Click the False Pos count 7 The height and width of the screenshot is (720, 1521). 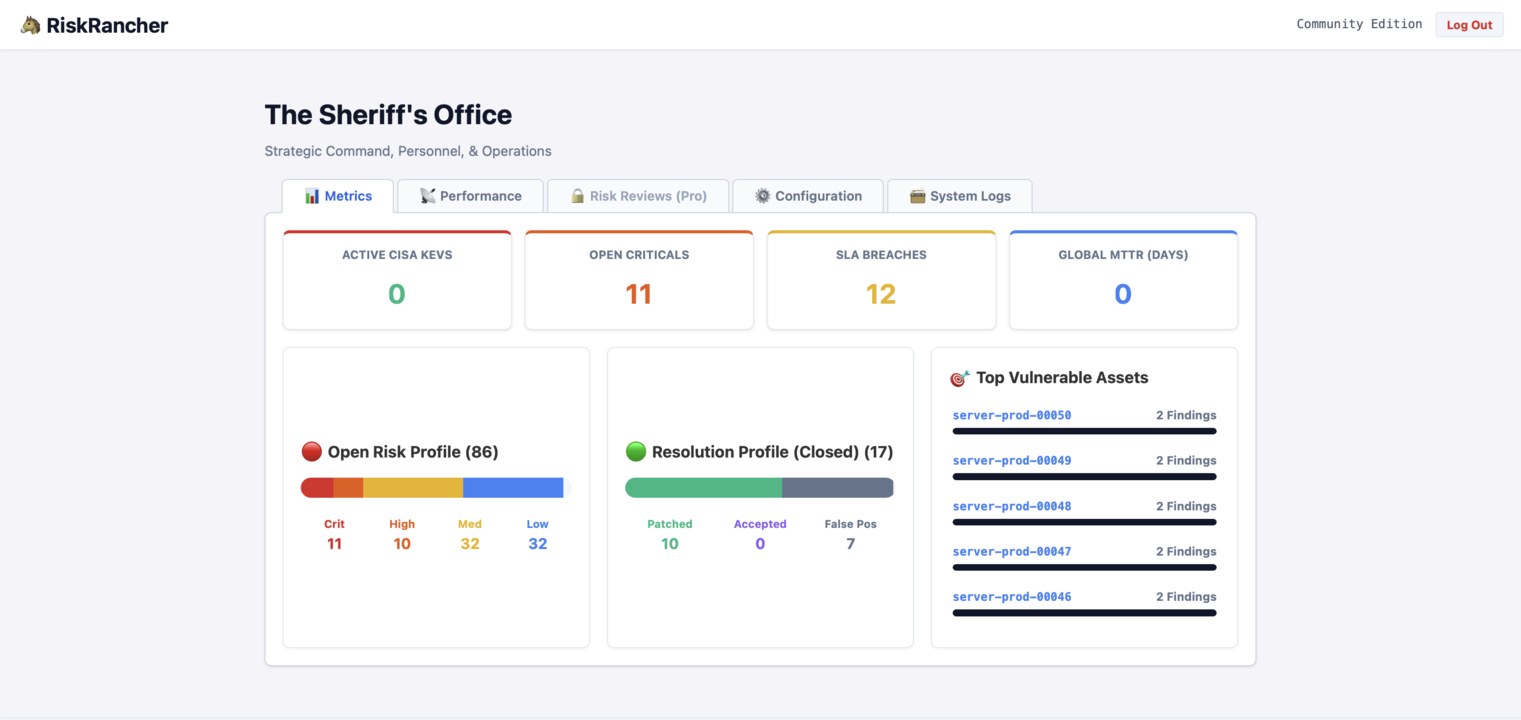(851, 544)
